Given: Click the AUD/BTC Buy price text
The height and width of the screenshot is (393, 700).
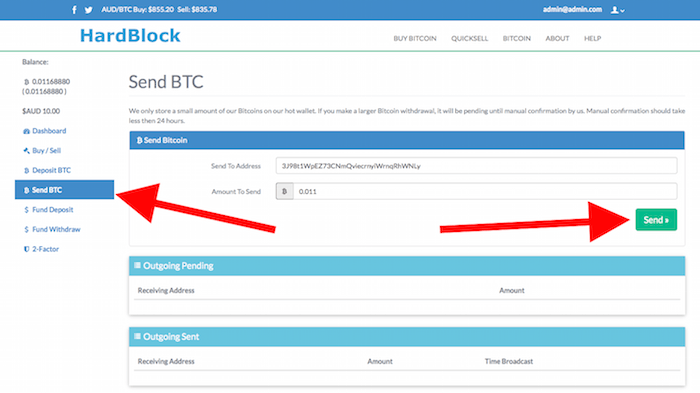Looking at the screenshot, I should tap(138, 9).
